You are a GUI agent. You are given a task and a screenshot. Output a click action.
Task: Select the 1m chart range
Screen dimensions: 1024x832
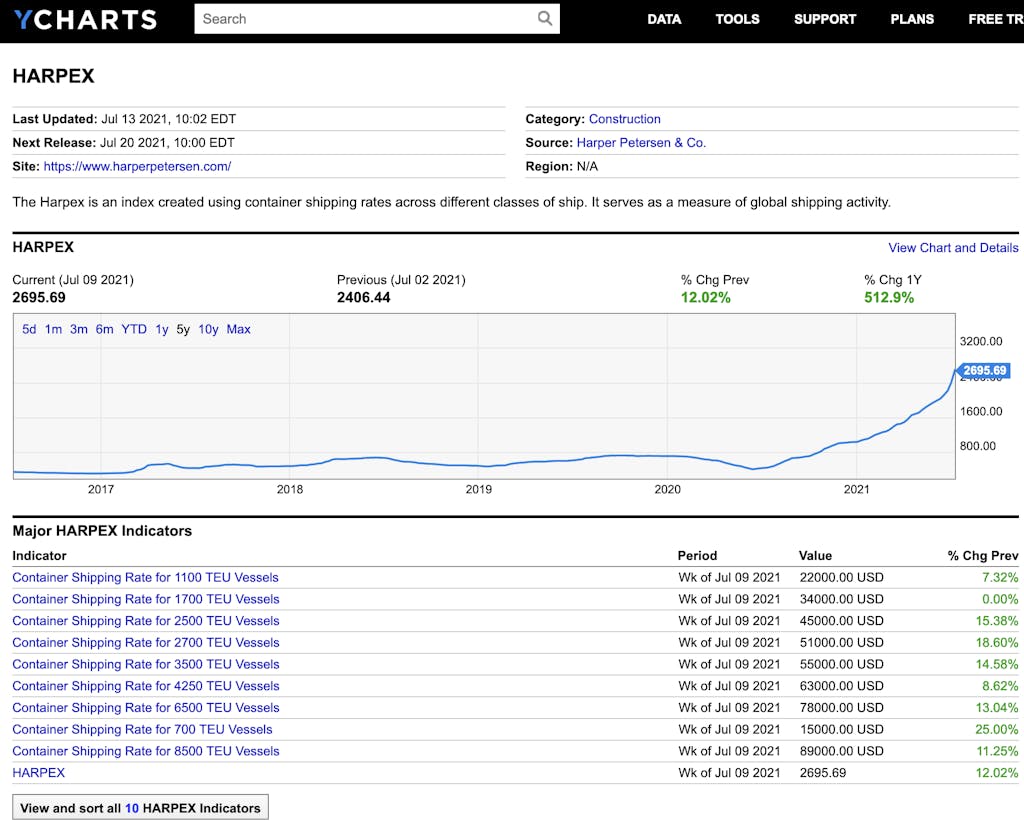click(53, 329)
